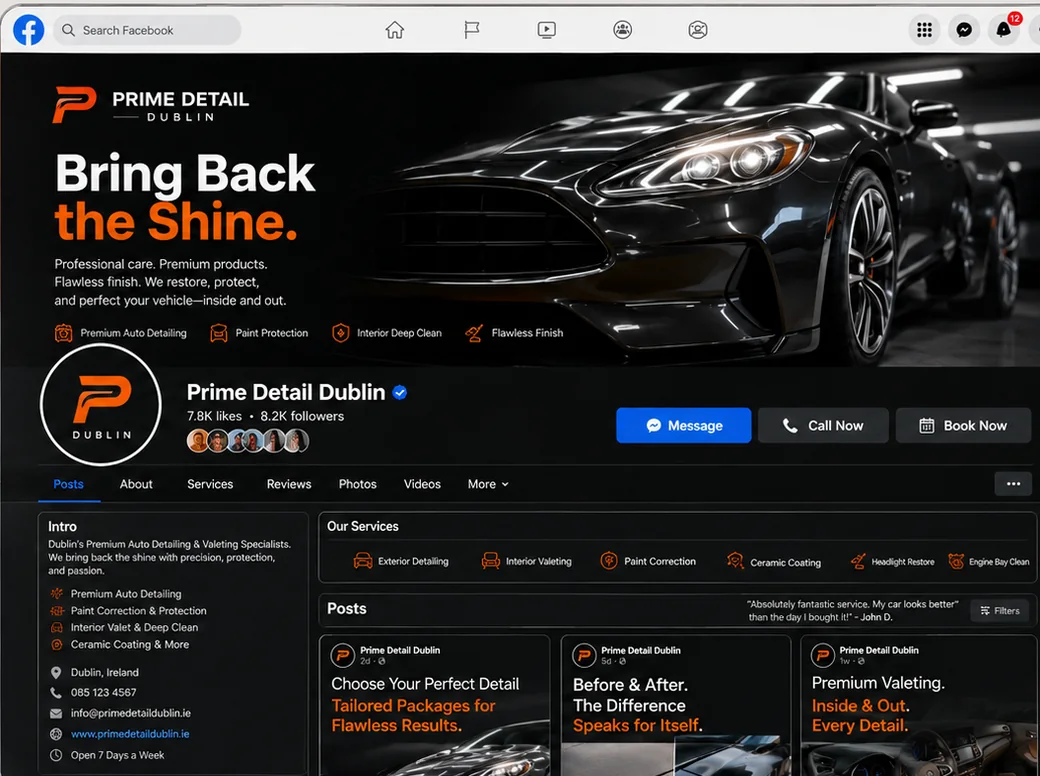Click the 085 123 4567 phone number
Image resolution: width=1040 pixels, height=776 pixels.
[x=103, y=692]
